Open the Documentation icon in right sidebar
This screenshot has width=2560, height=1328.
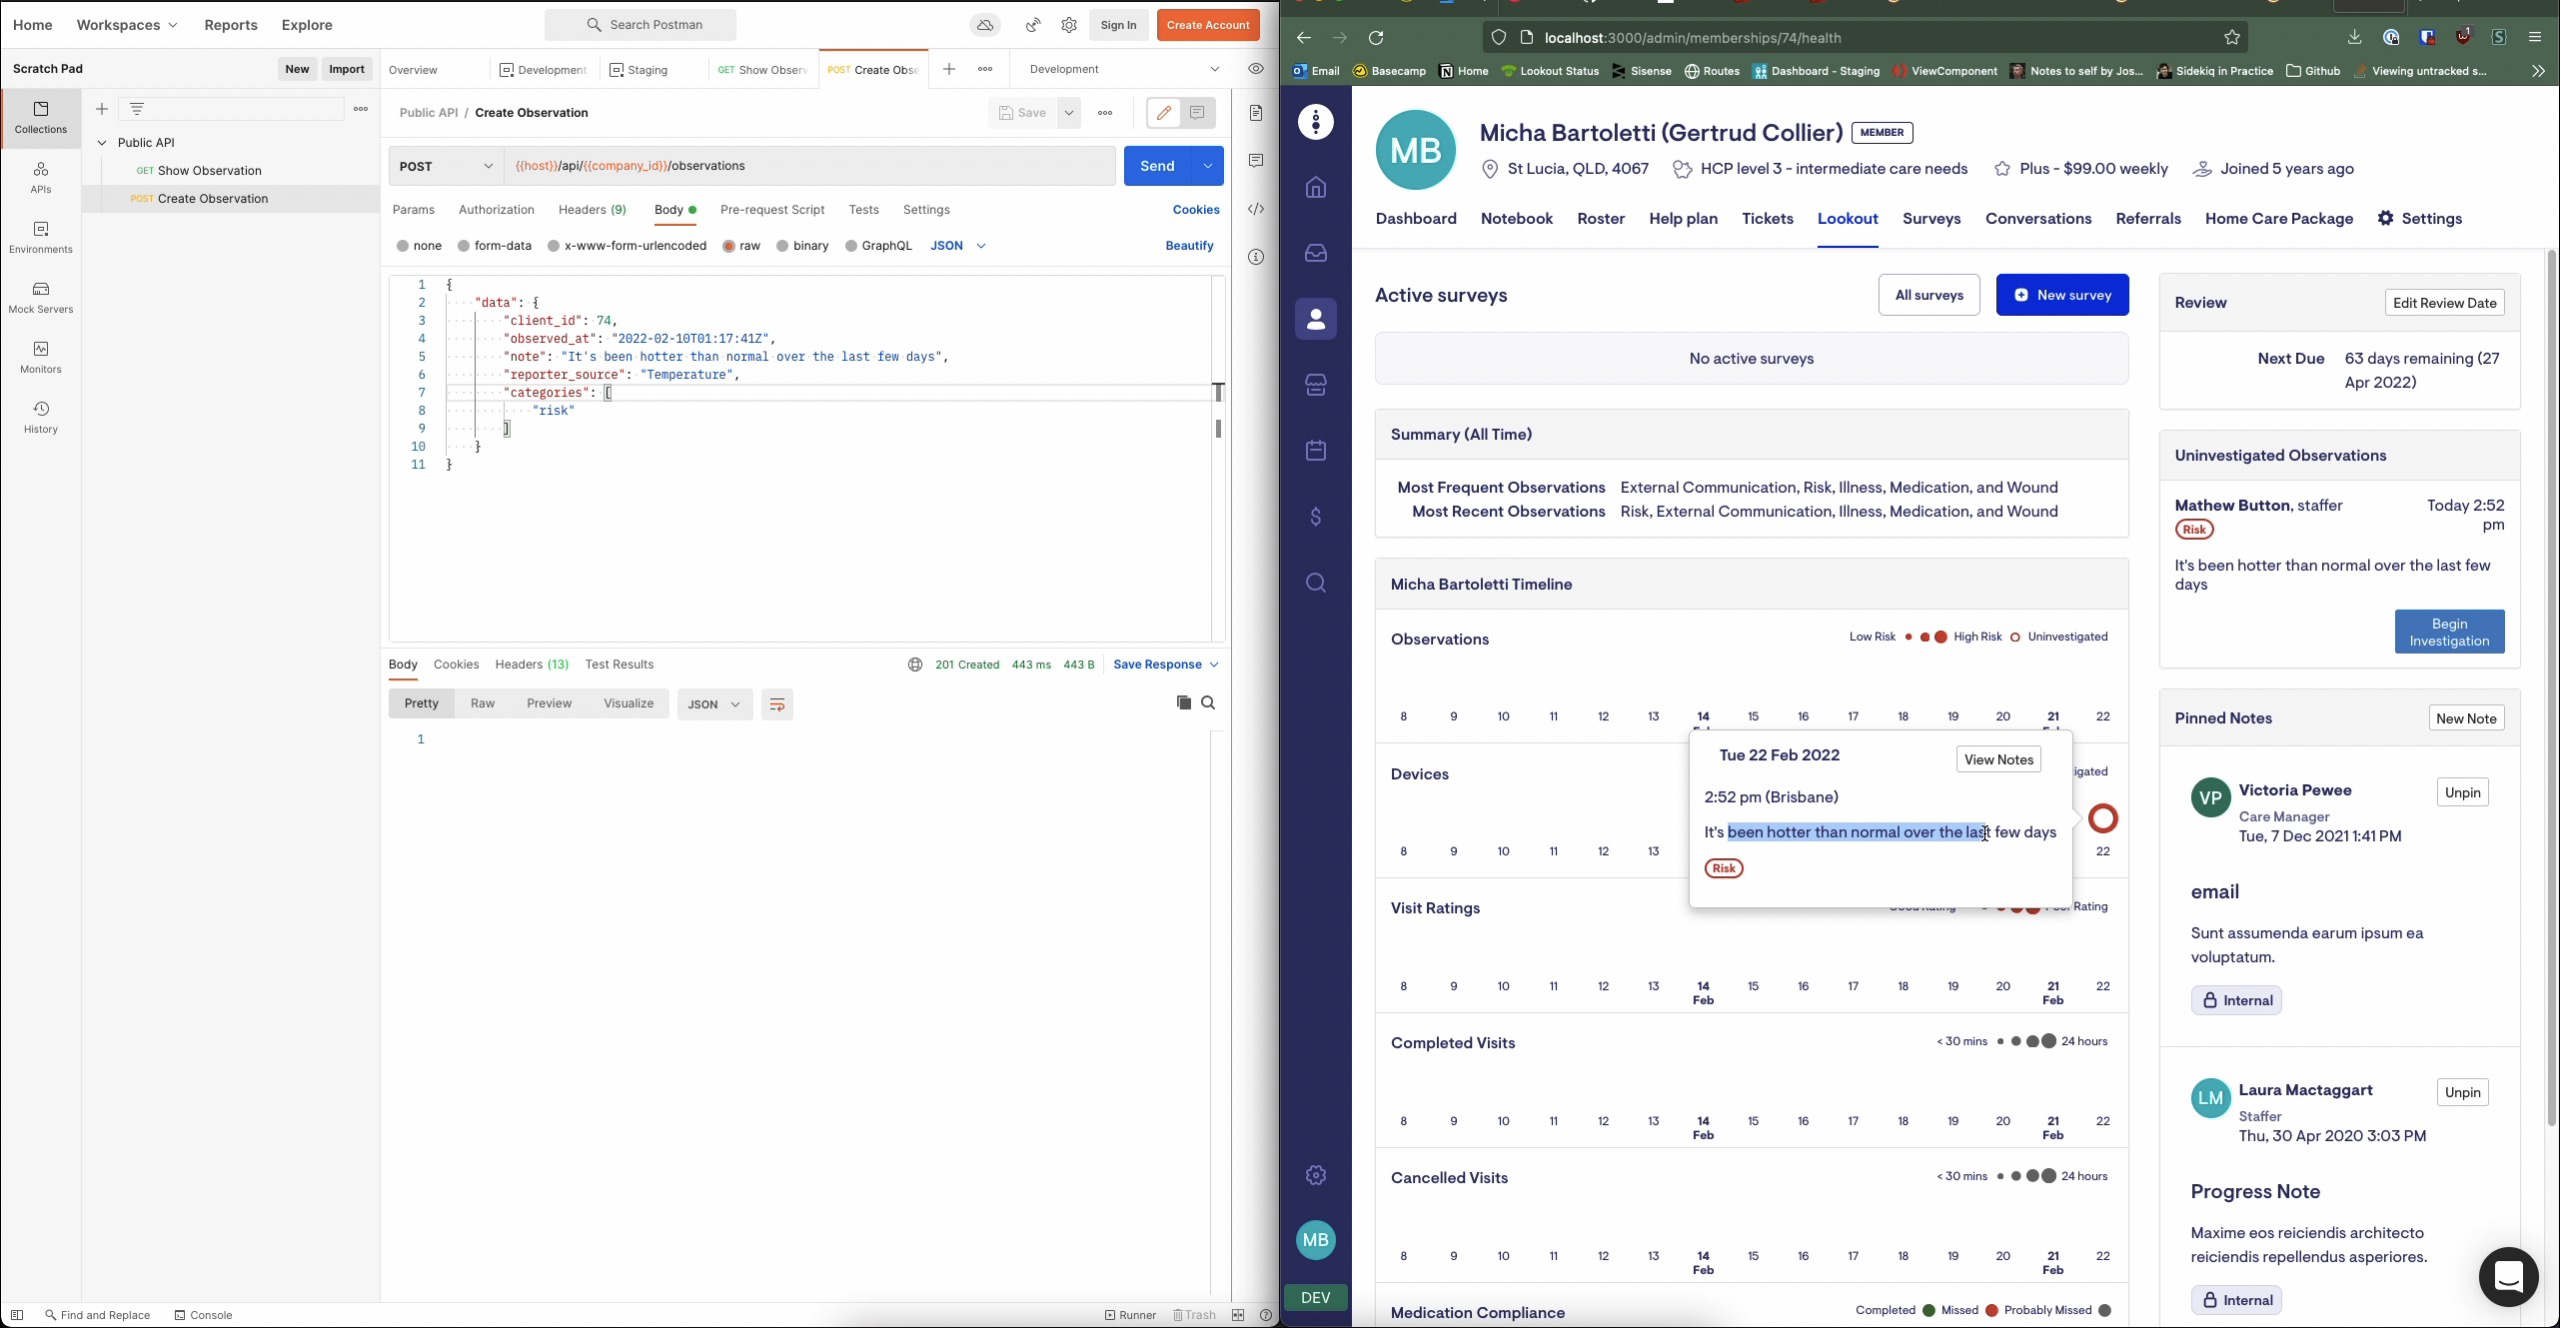pyautogui.click(x=1256, y=113)
